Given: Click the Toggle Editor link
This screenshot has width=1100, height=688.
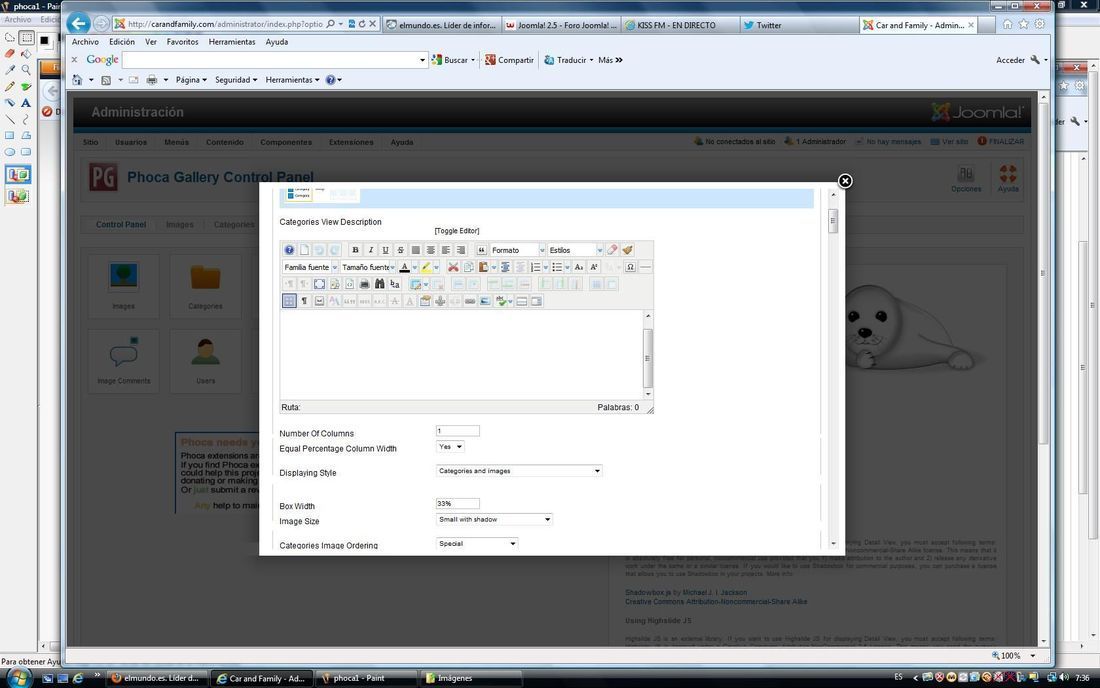Looking at the screenshot, I should pyautogui.click(x=457, y=231).
